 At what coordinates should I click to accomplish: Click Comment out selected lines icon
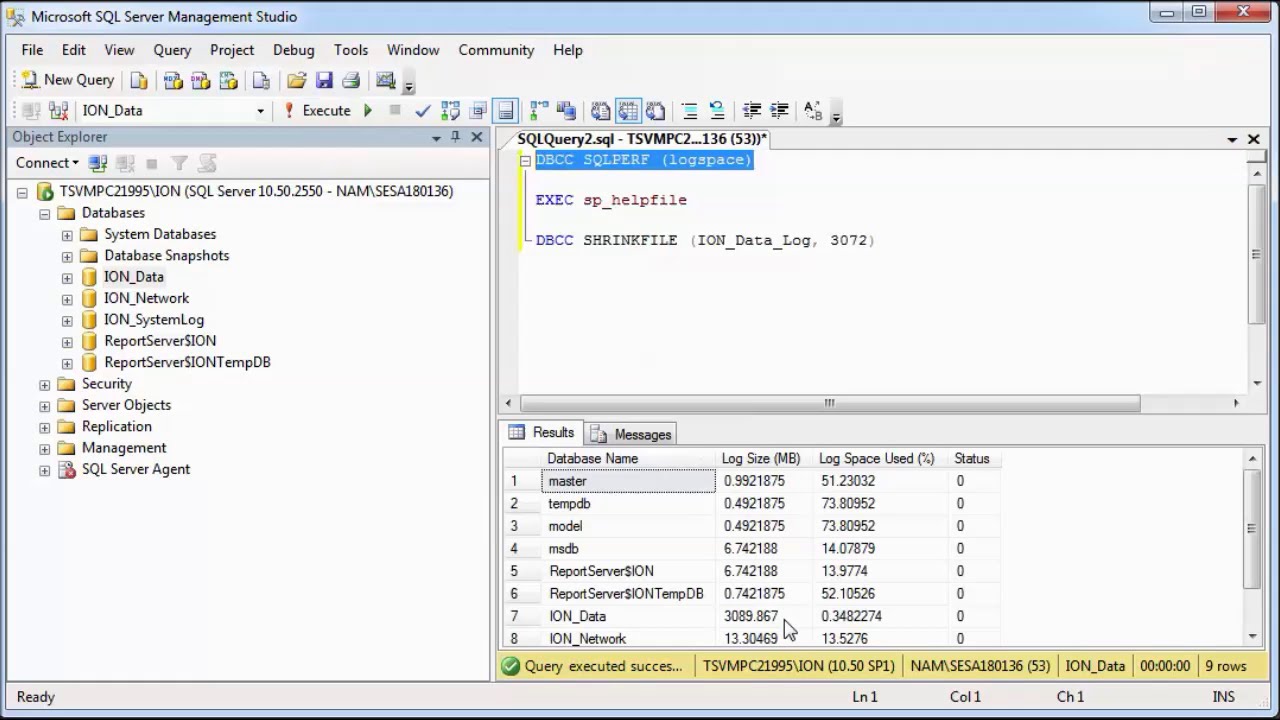(x=689, y=111)
